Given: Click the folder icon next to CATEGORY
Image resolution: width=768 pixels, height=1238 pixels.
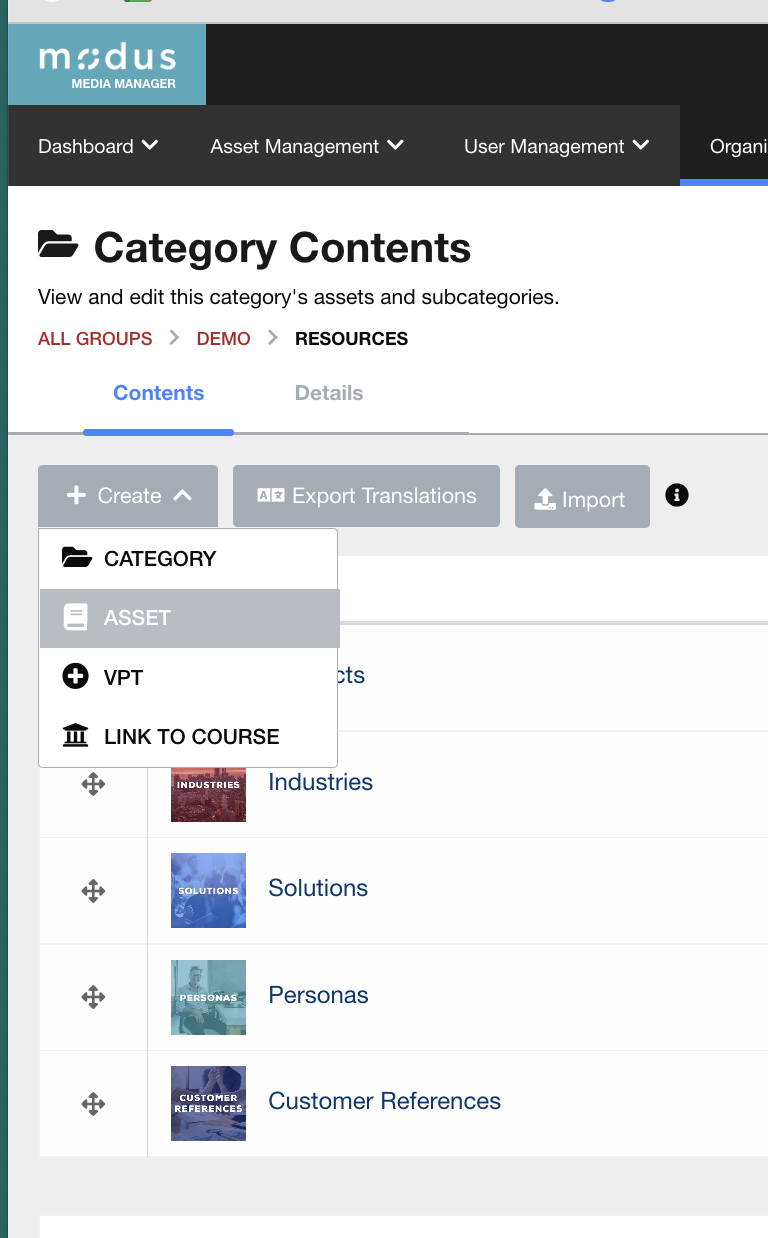Looking at the screenshot, I should 77,558.
